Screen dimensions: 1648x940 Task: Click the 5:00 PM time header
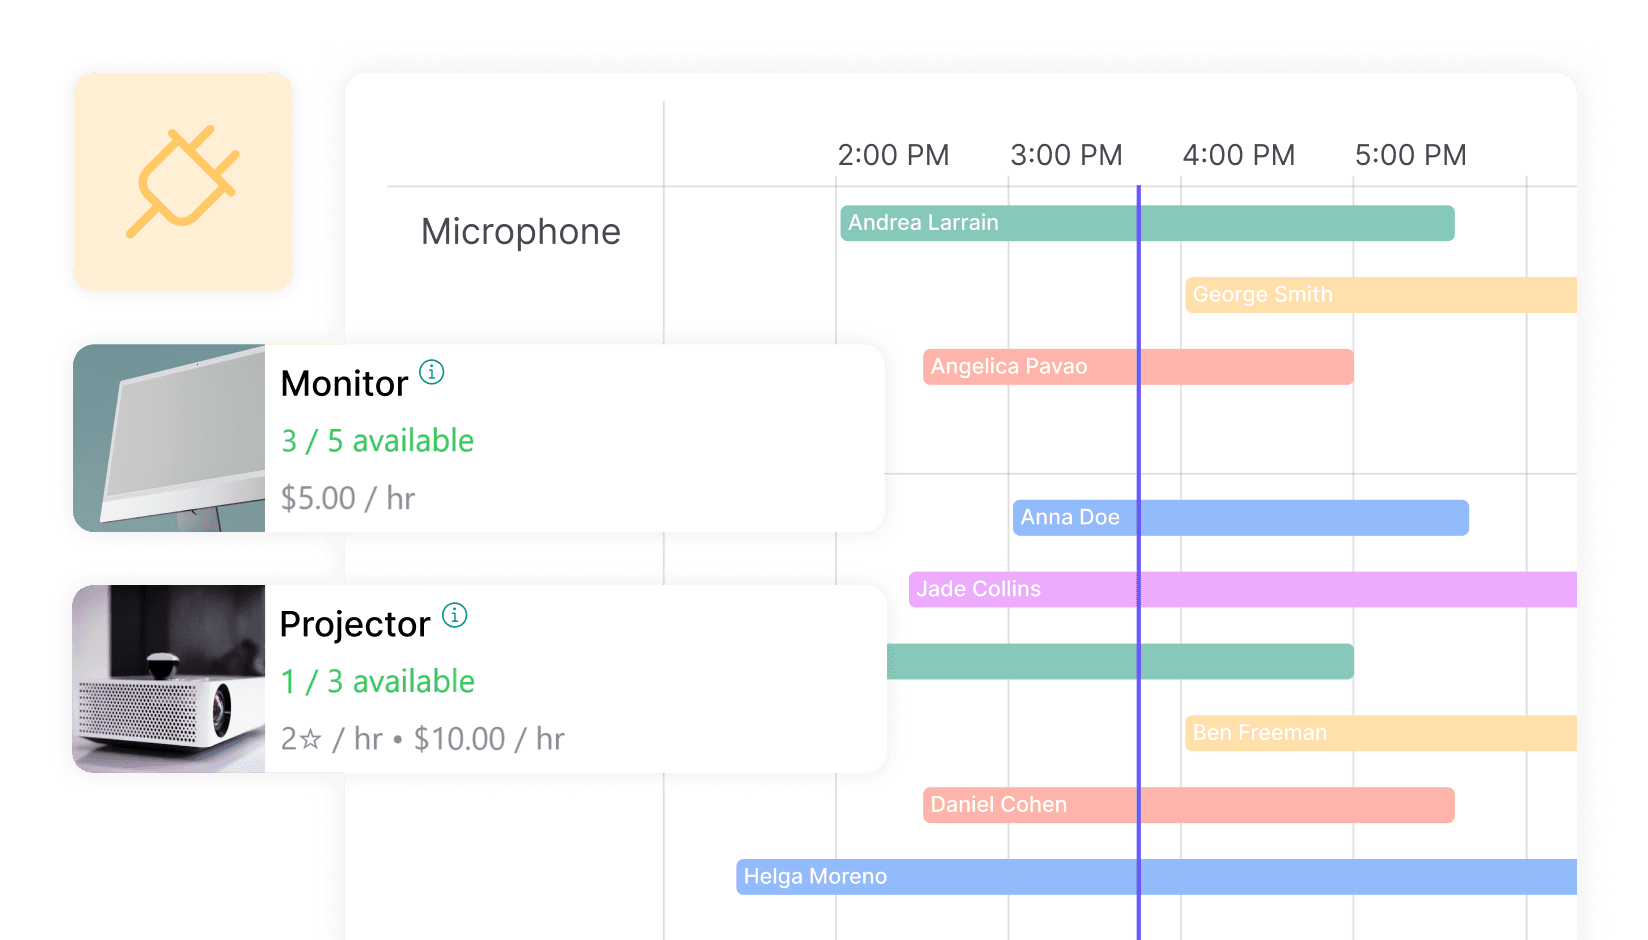coord(1410,155)
